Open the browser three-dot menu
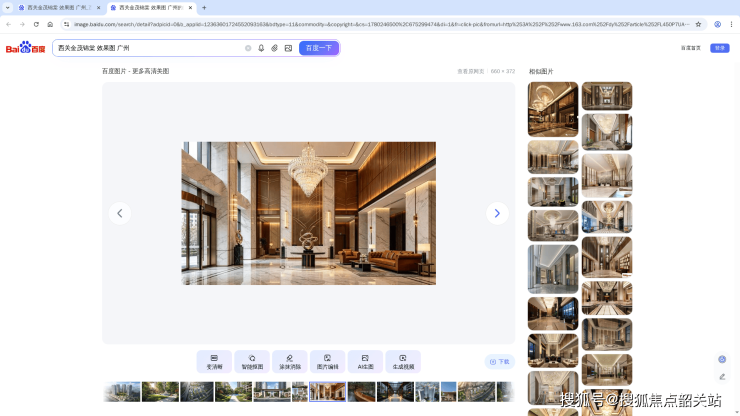The height and width of the screenshot is (416, 740). (732, 24)
